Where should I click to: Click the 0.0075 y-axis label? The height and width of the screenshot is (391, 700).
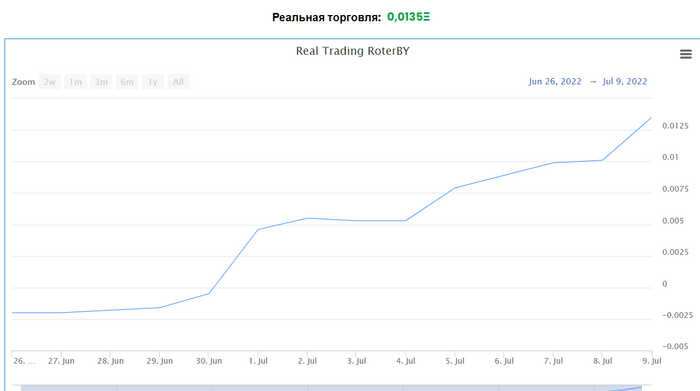[x=675, y=189]
